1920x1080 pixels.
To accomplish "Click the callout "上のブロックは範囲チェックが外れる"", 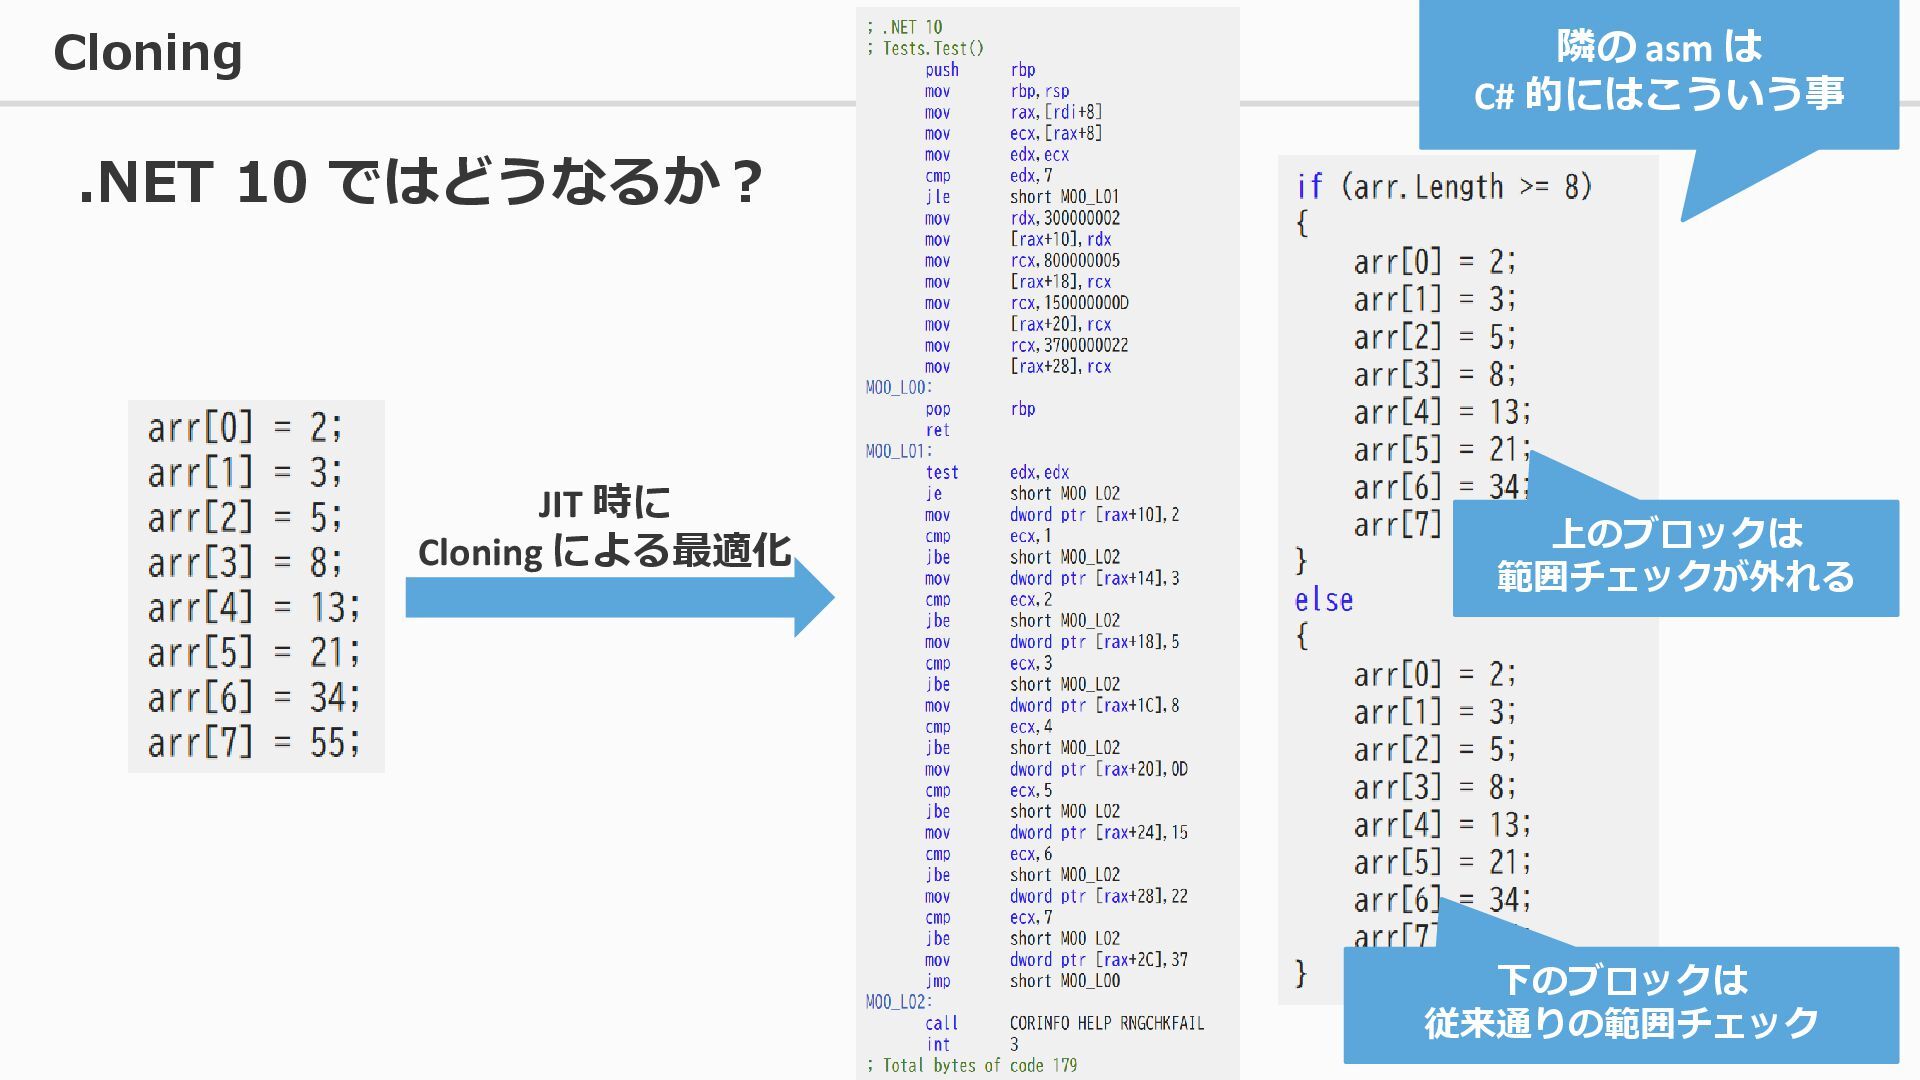I will [x=1675, y=556].
